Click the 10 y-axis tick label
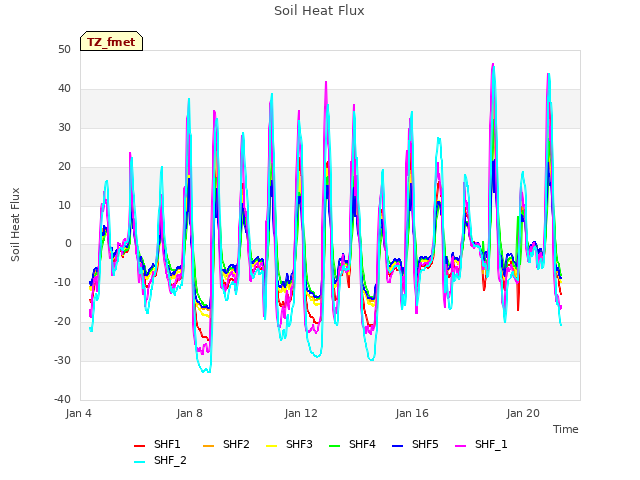Image resolution: width=640 pixels, height=480 pixels. (x=64, y=205)
